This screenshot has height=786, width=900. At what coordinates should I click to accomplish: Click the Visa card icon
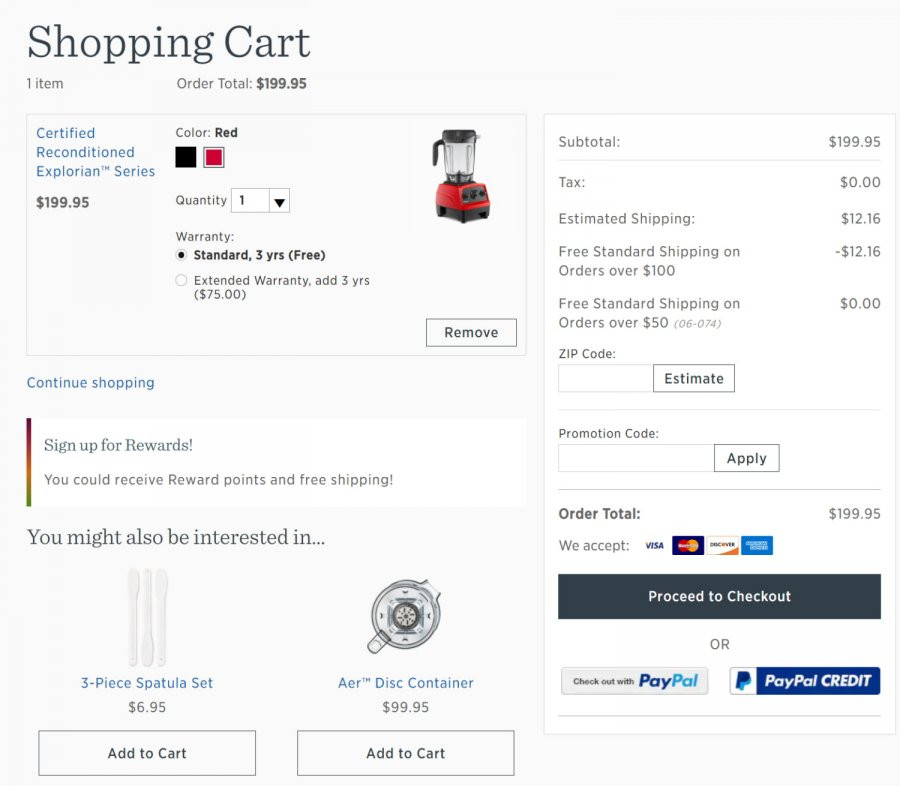click(654, 545)
